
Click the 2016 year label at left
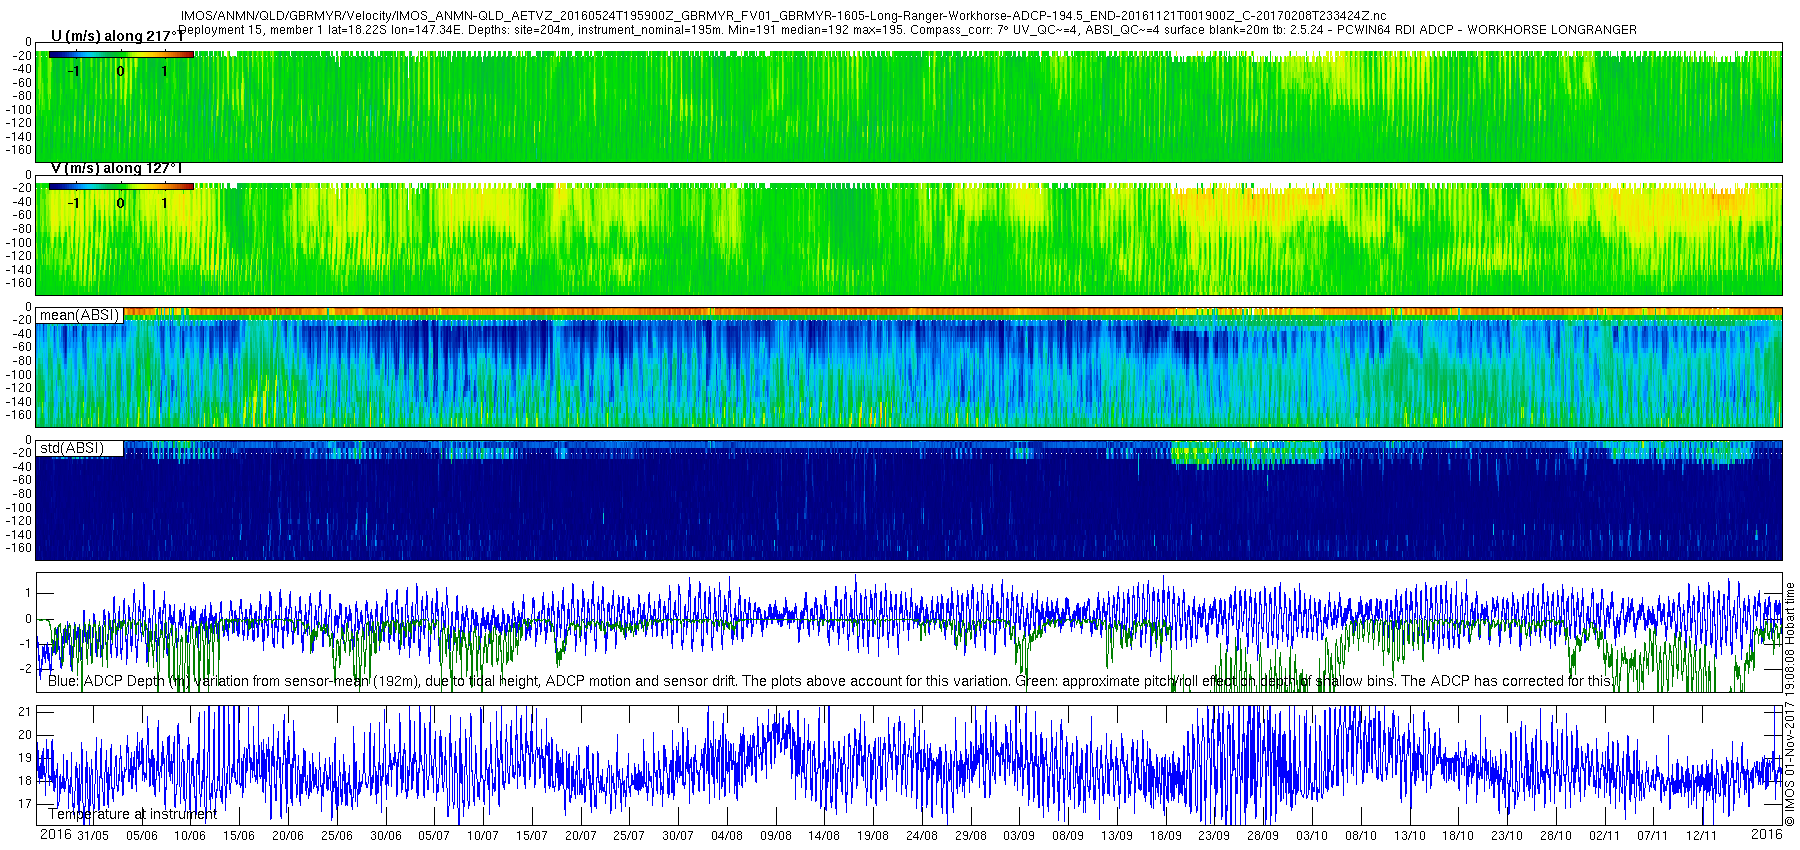coord(55,834)
